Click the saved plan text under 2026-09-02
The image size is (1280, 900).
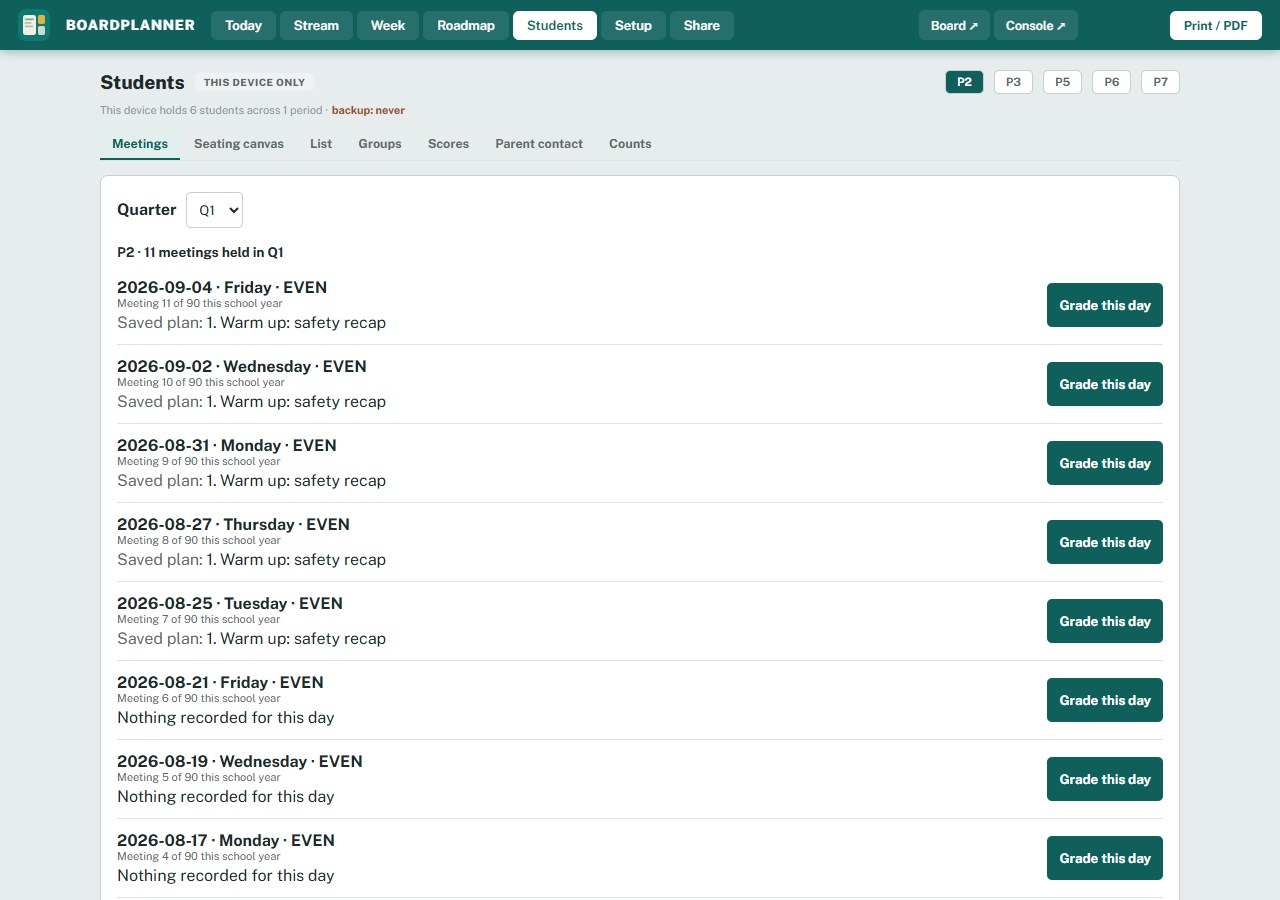pos(251,401)
